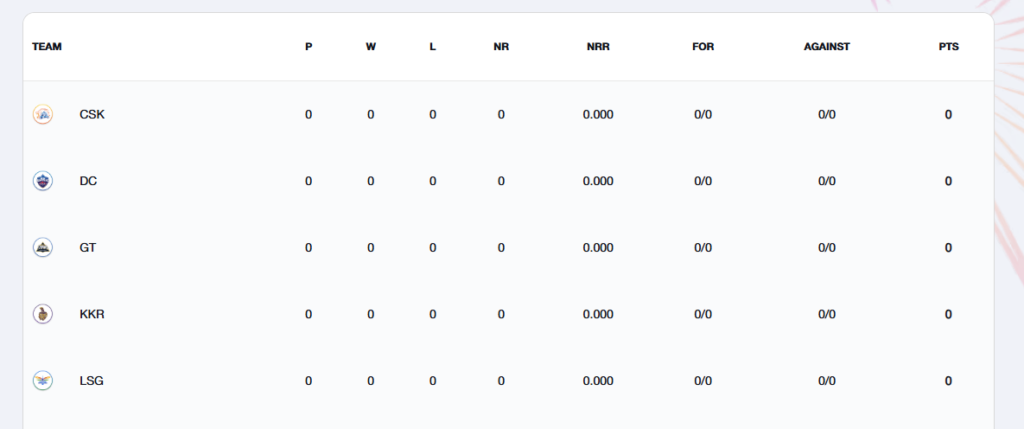The image size is (1024, 429).
Task: Click the TEAM column header
Action: [x=47, y=47]
